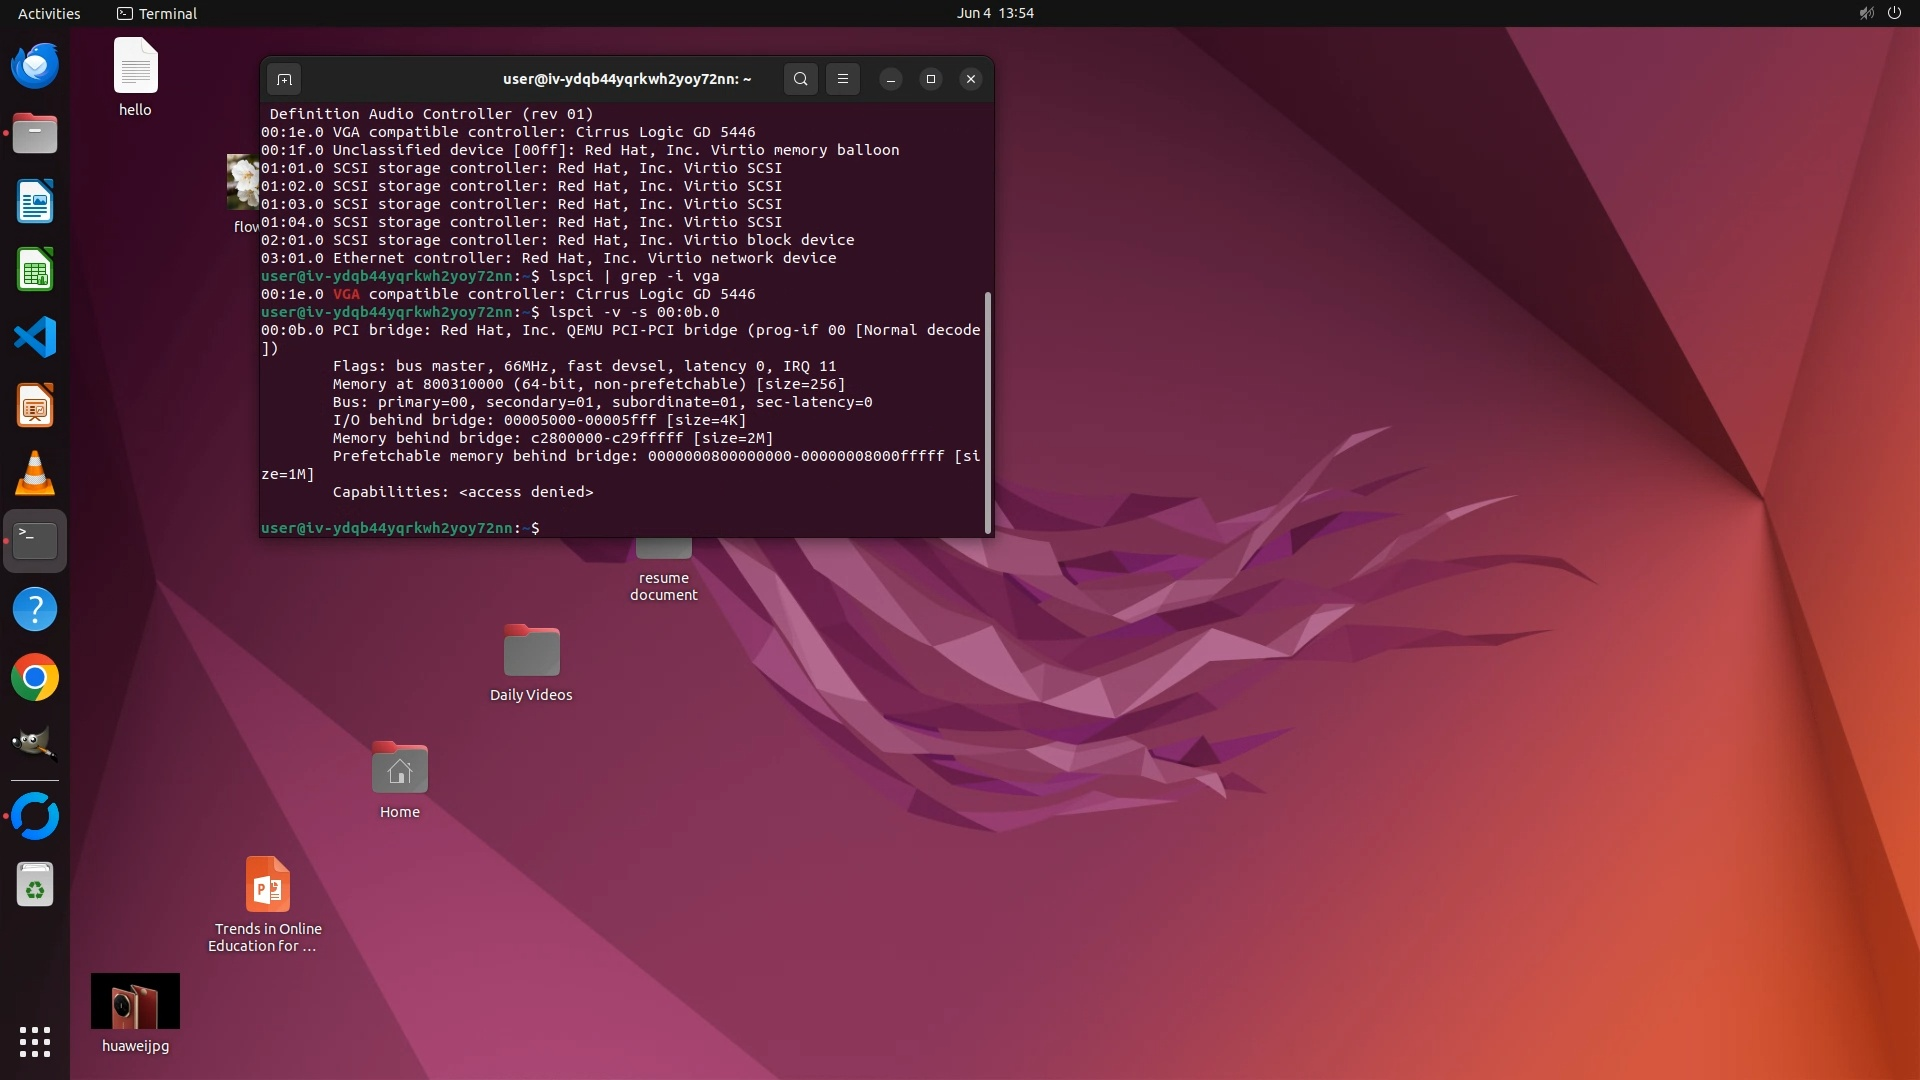This screenshot has width=1920, height=1080.
Task: Click the Activities button in top bar
Action: coord(49,13)
